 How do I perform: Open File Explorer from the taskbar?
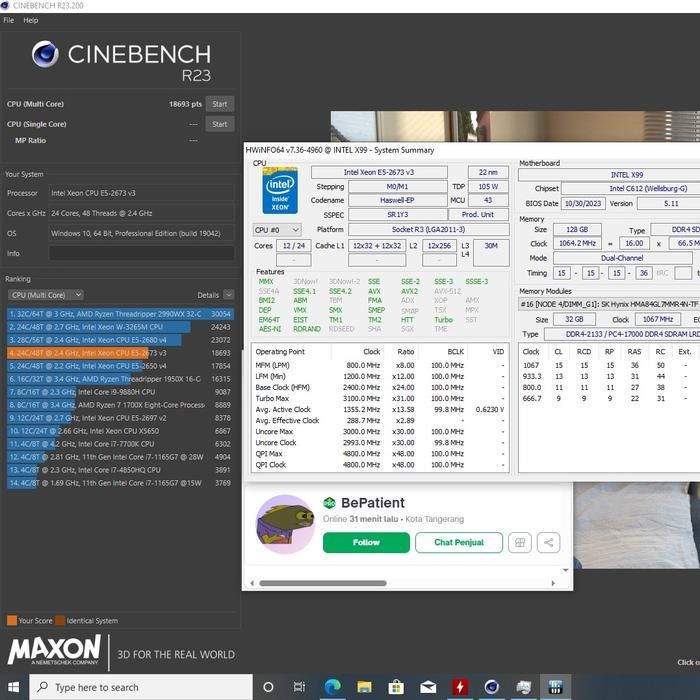coord(365,687)
